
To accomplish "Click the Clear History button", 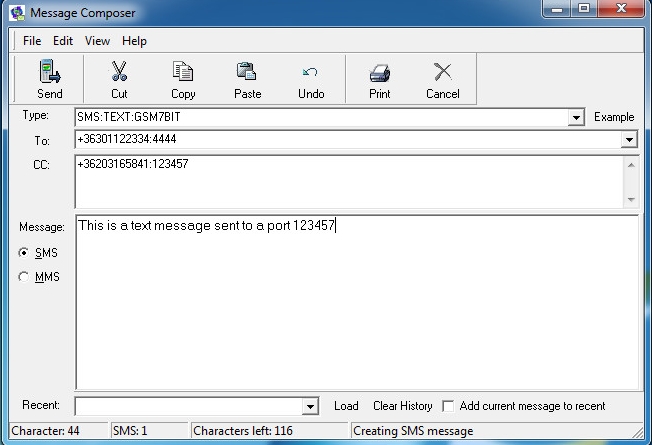I will point(402,406).
